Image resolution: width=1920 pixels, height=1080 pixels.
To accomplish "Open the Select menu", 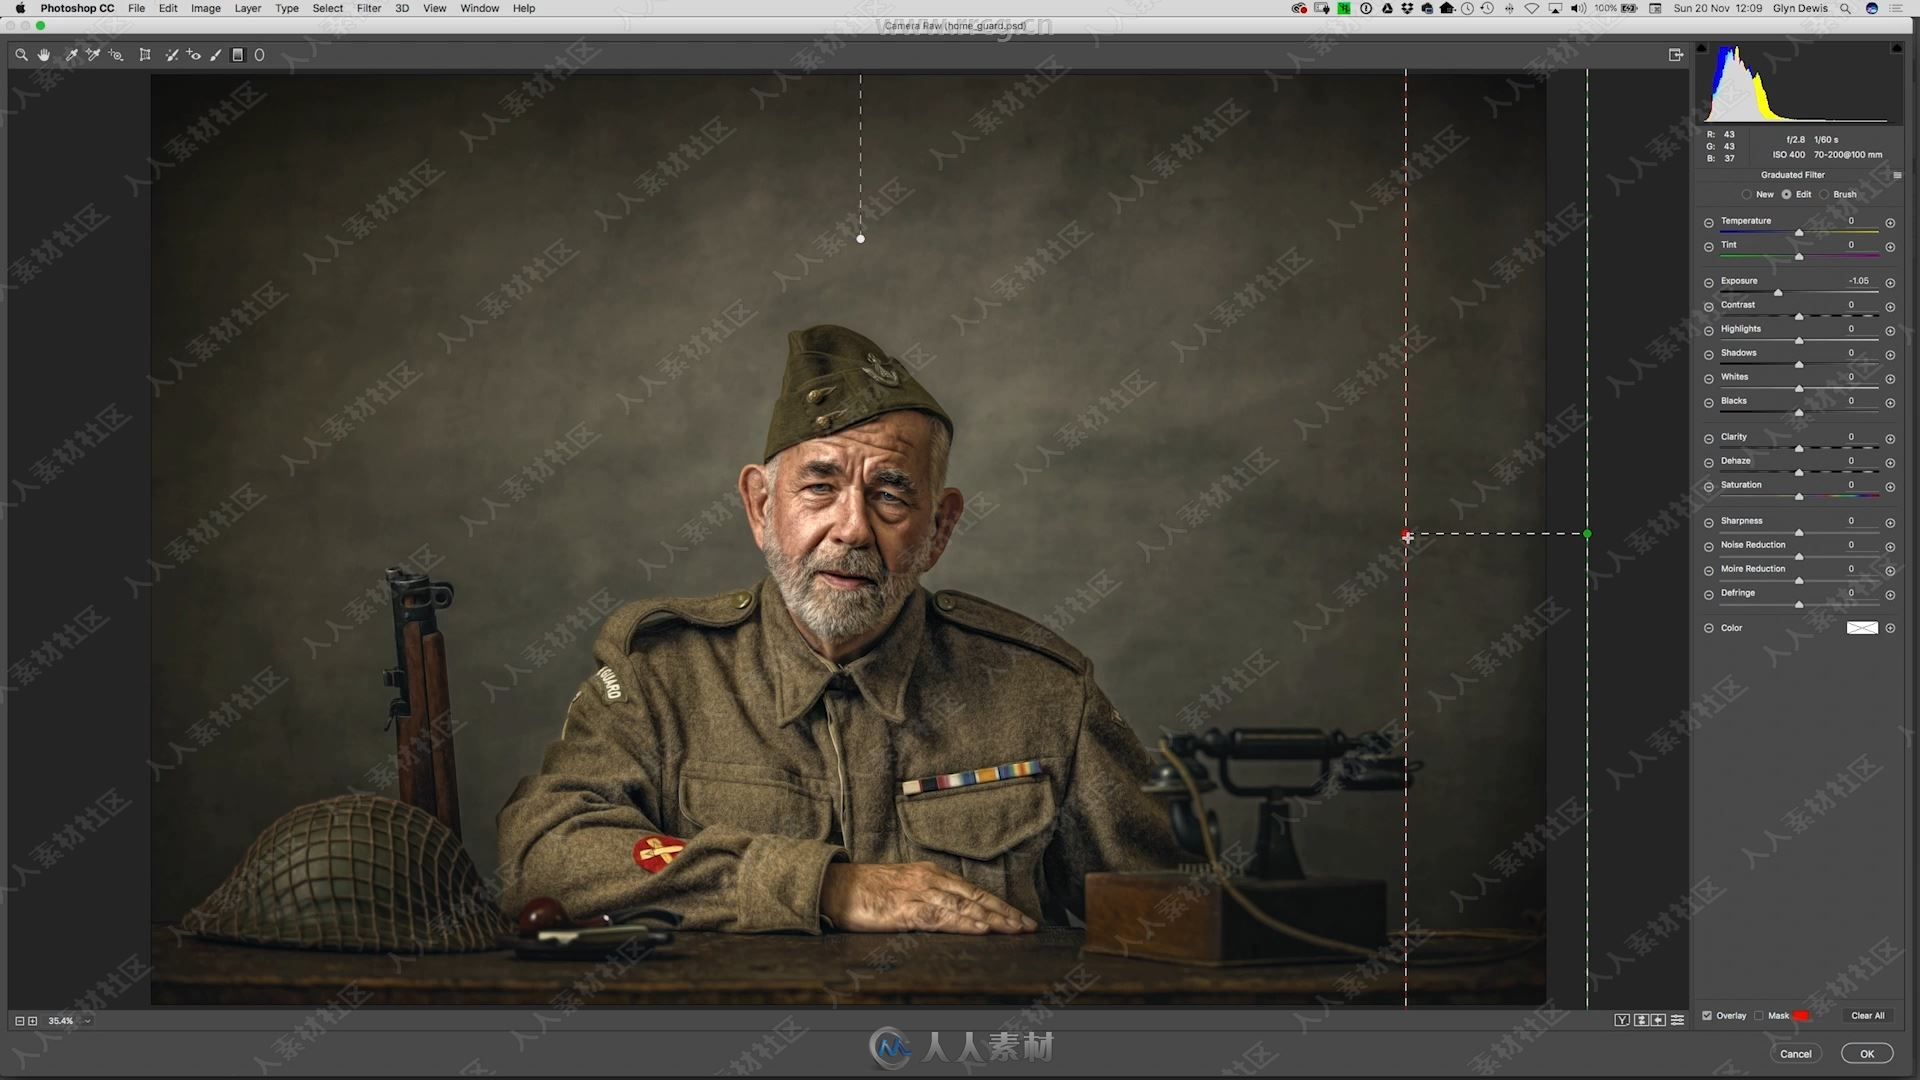I will tap(328, 8).
